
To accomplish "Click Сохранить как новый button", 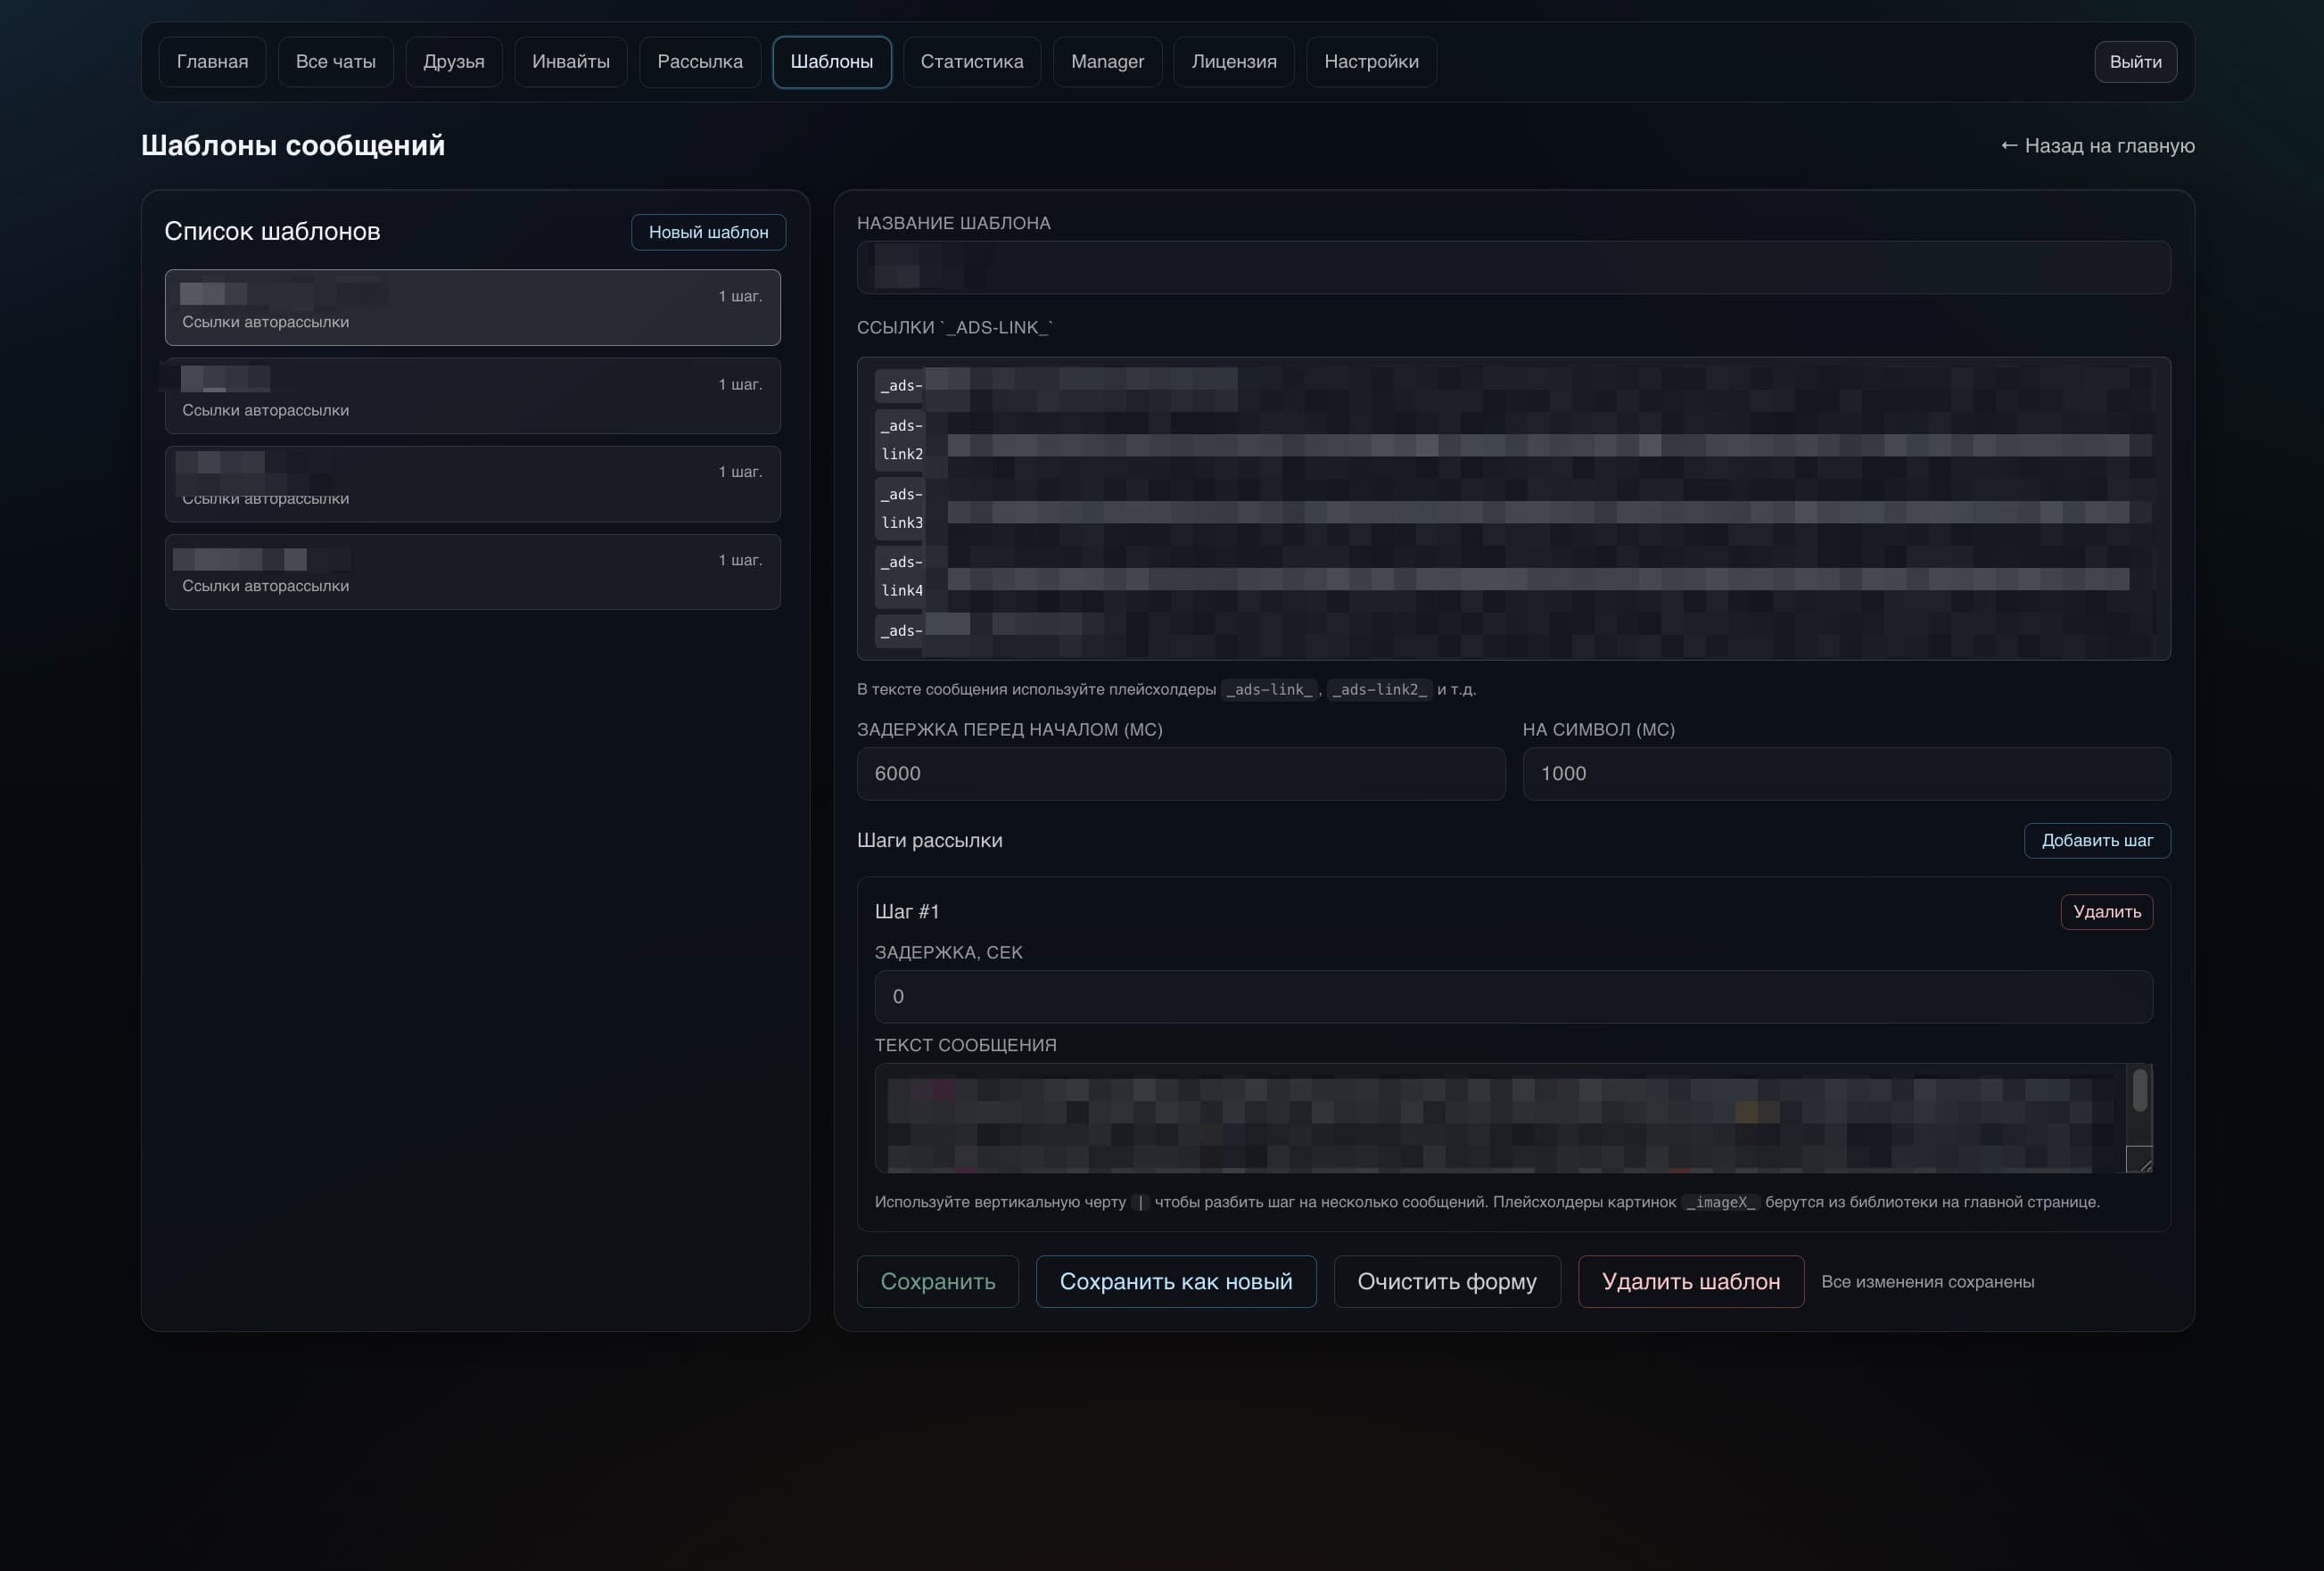I will point(1176,1282).
